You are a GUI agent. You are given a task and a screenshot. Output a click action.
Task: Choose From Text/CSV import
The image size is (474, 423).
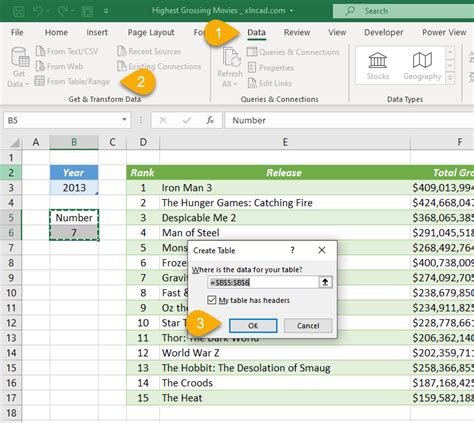tap(67, 51)
